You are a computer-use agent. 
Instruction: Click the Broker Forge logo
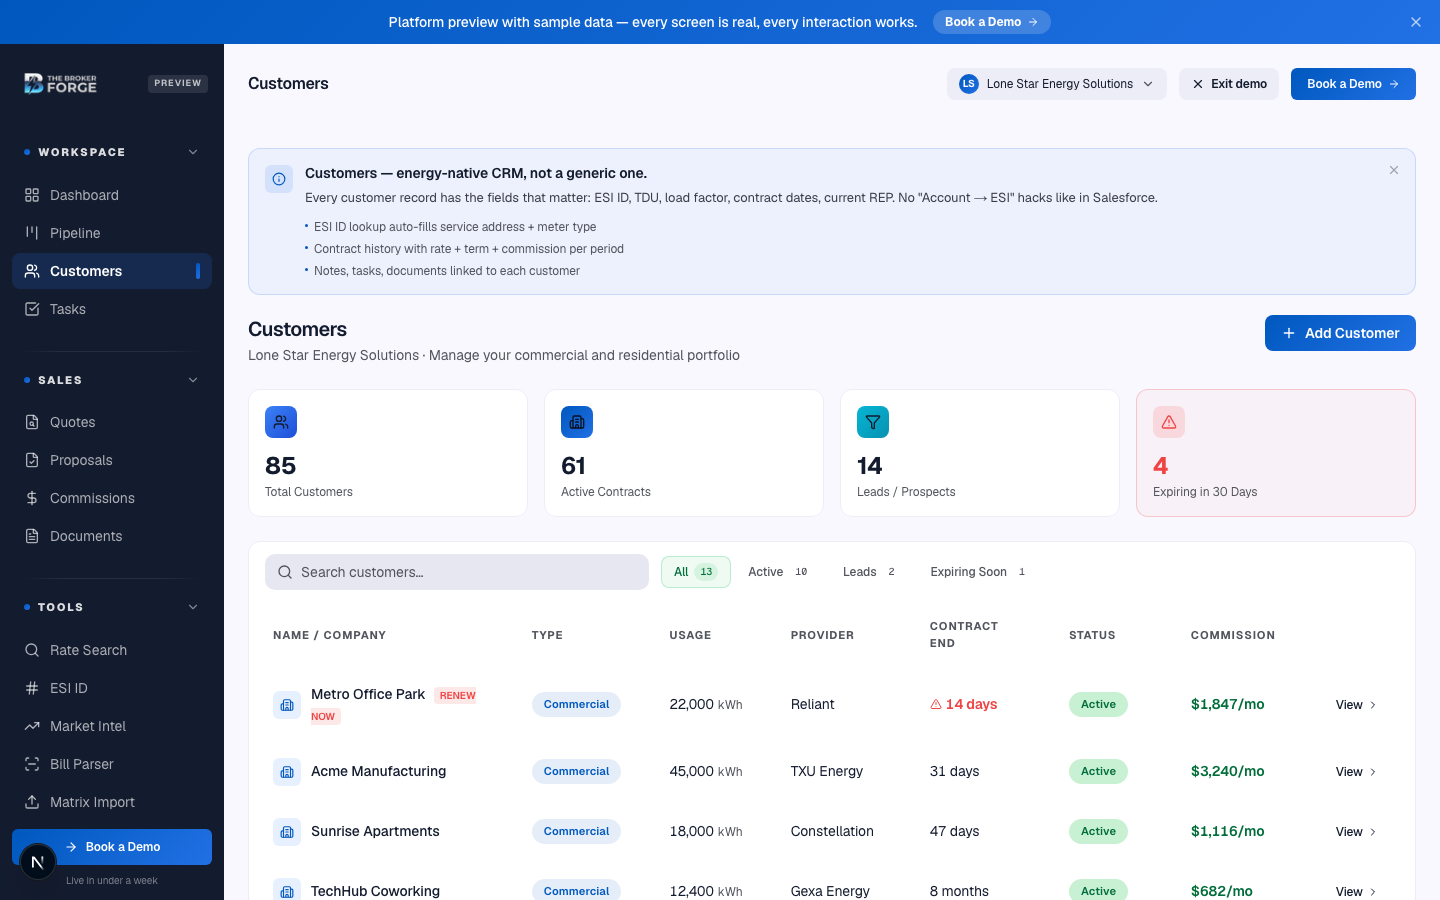[x=60, y=84]
